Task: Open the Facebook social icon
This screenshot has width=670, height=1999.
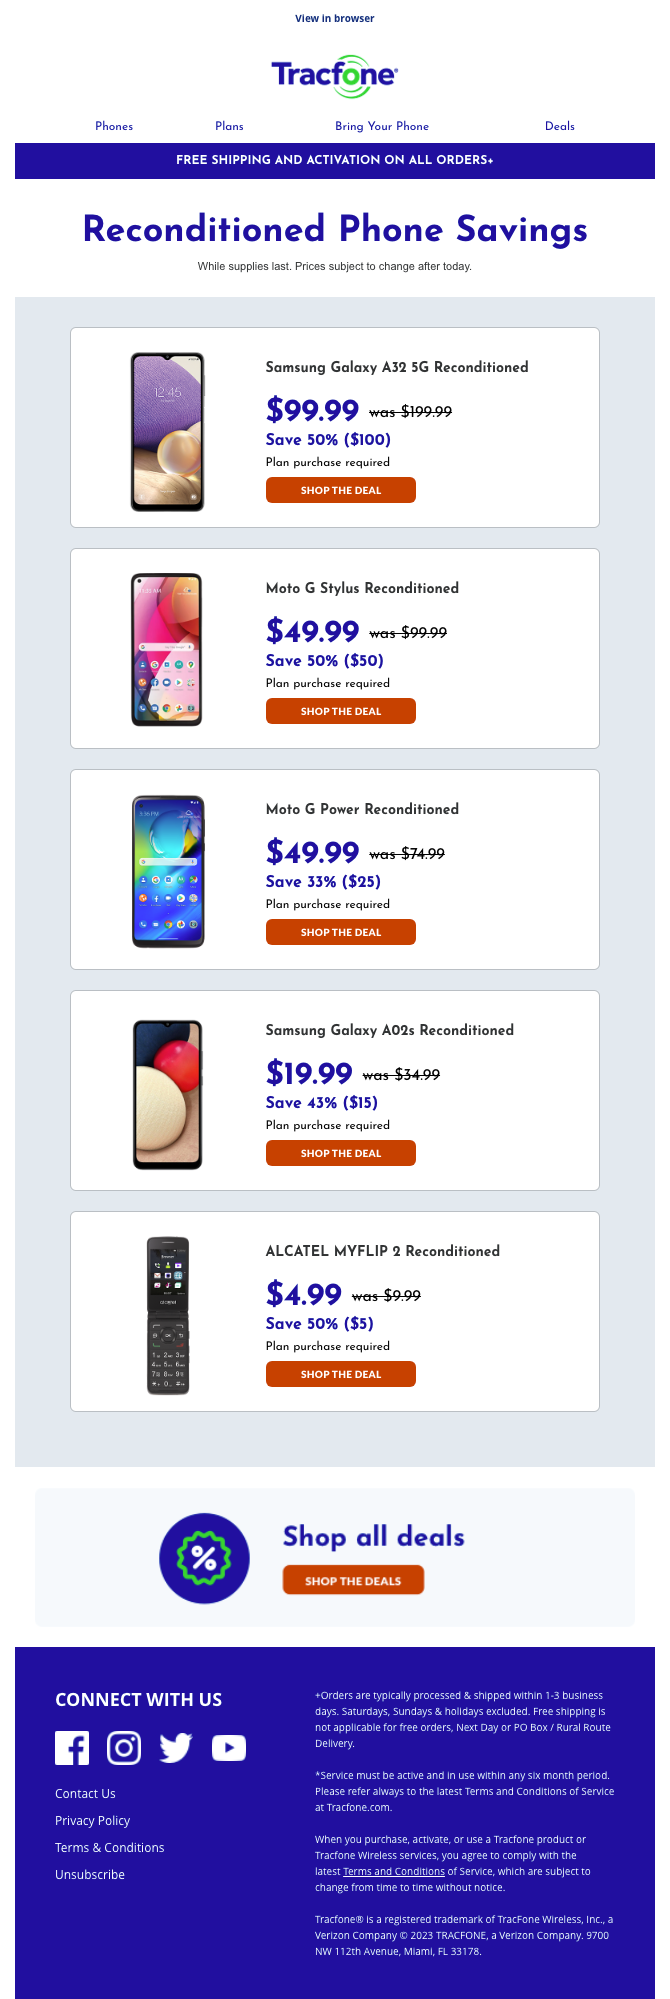Action: (x=72, y=1747)
